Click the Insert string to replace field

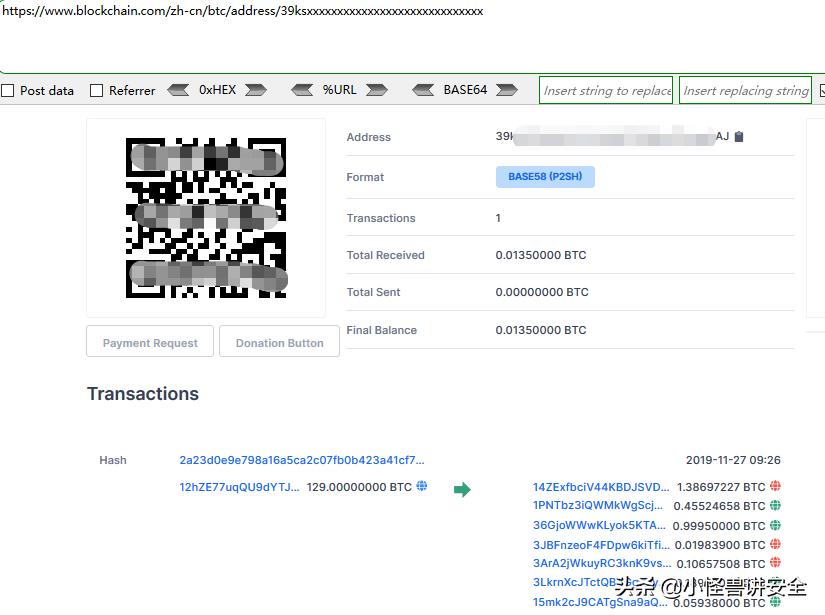point(606,91)
